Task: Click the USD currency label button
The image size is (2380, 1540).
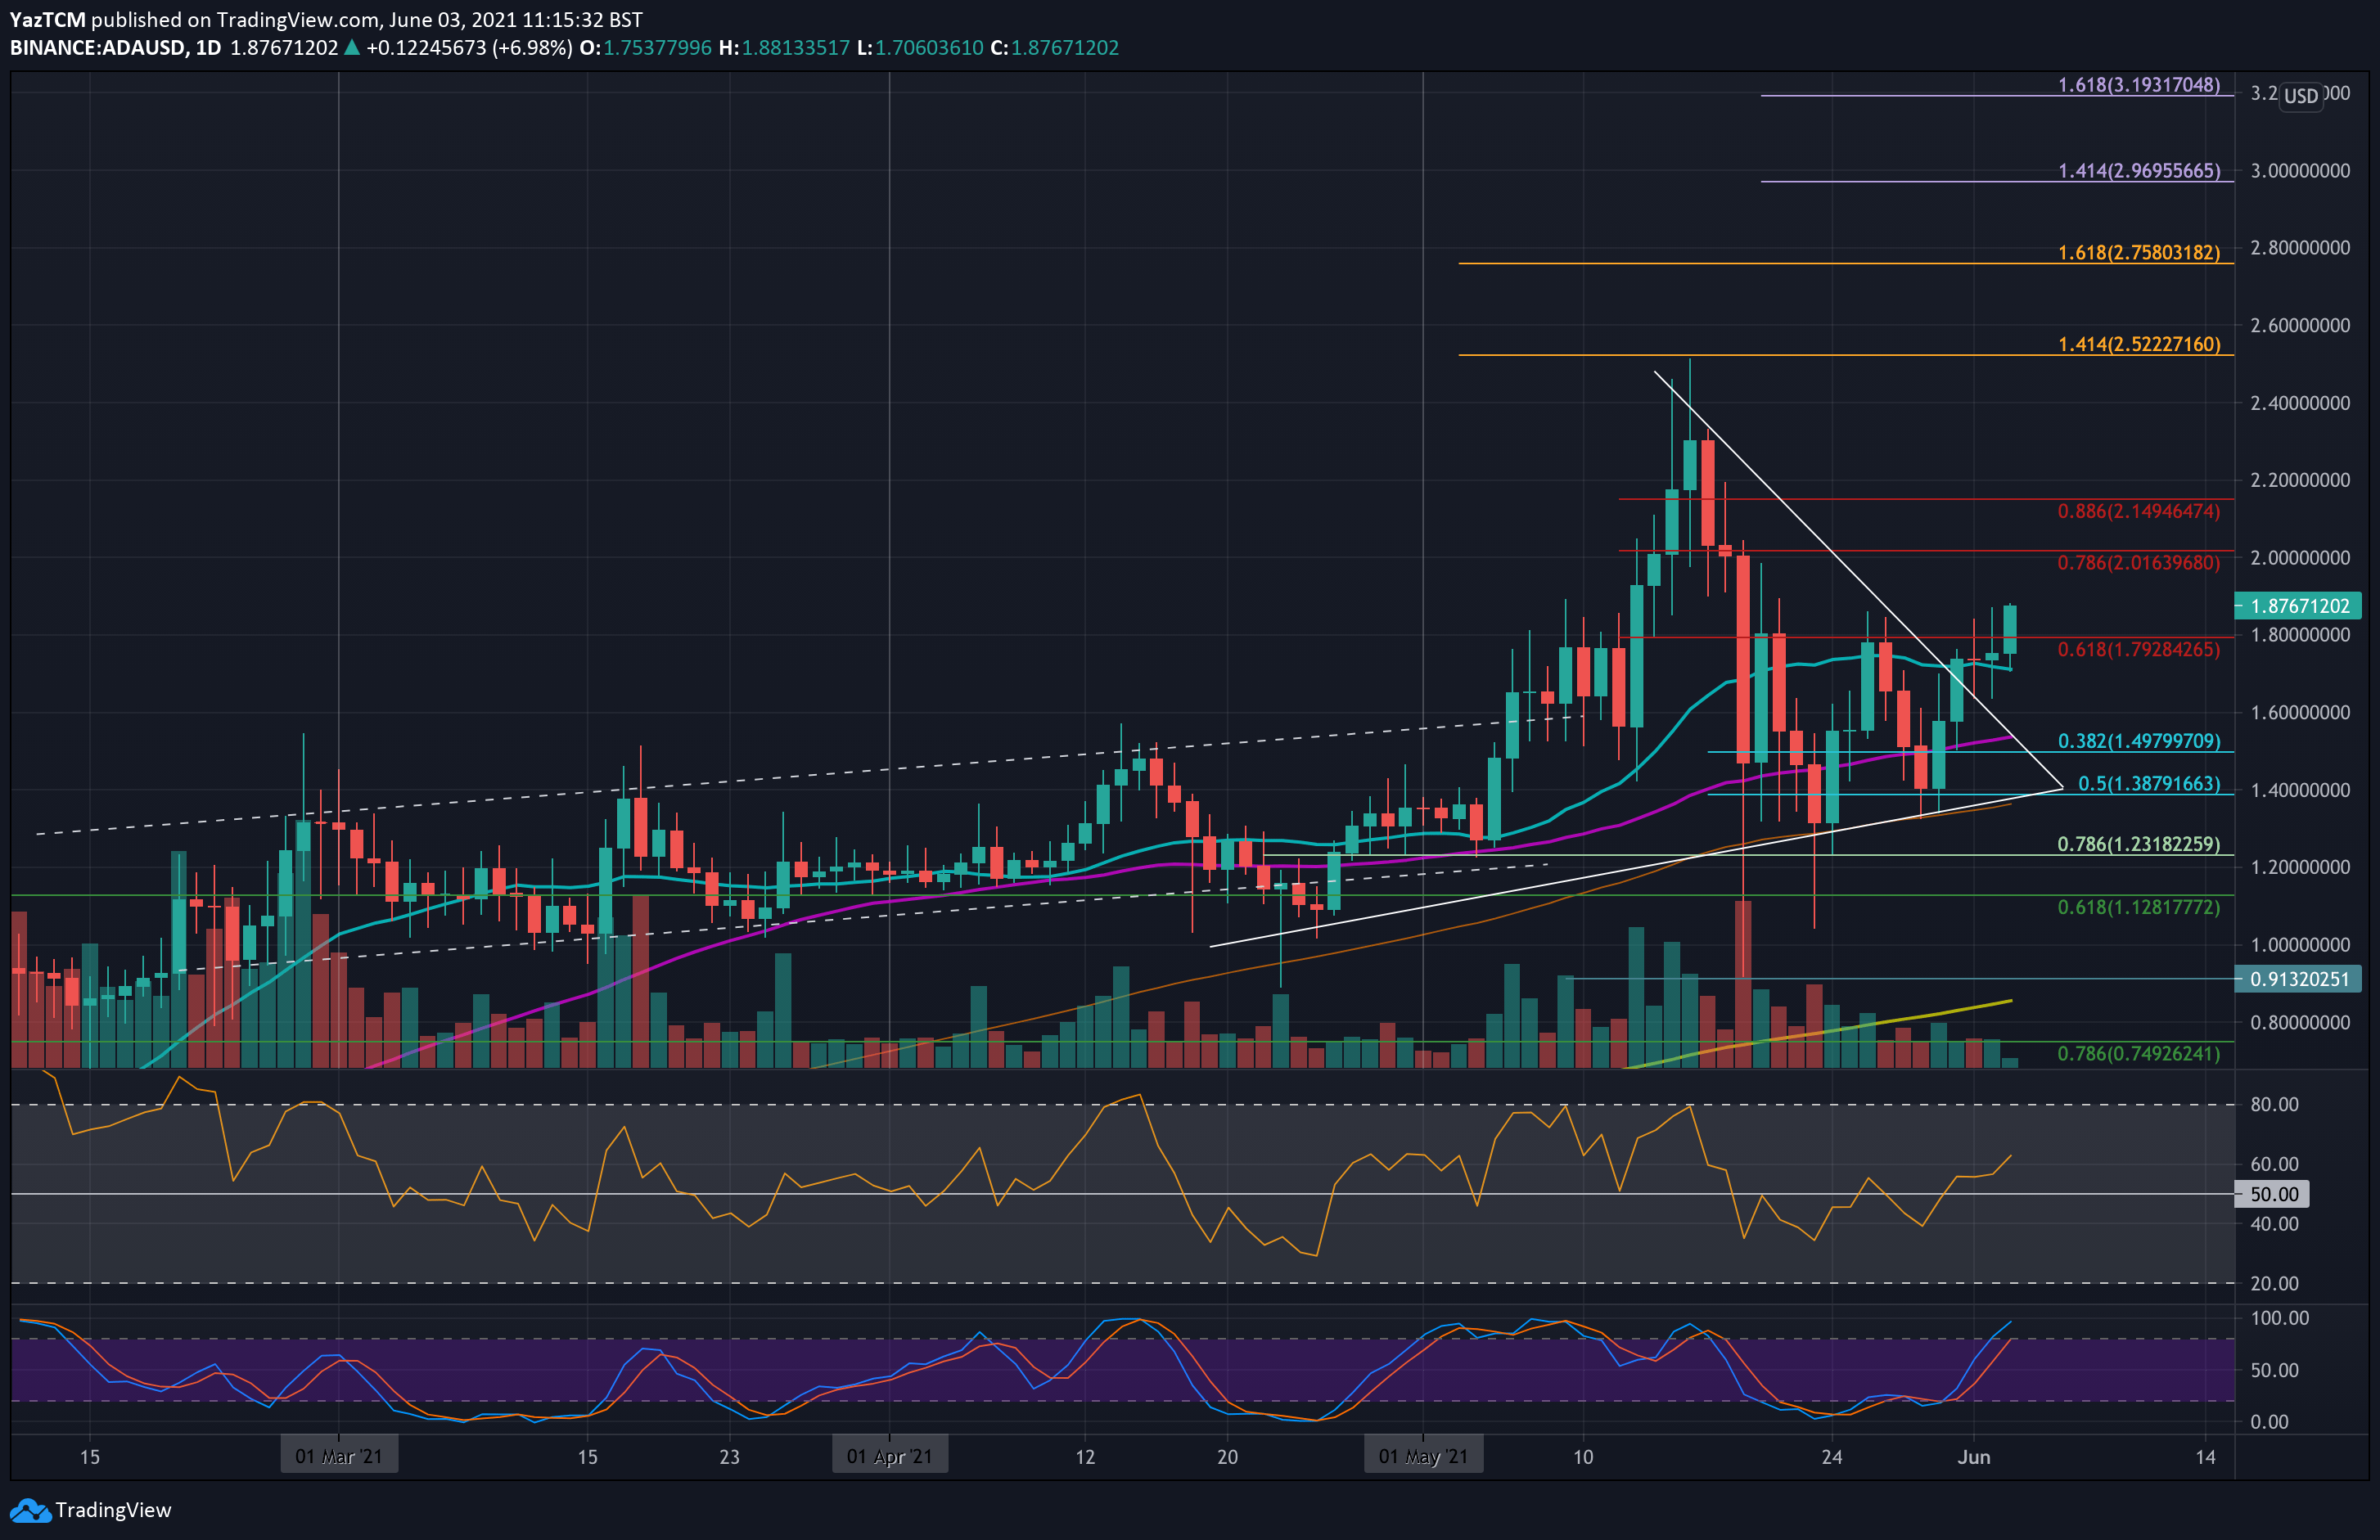Action: [2301, 96]
